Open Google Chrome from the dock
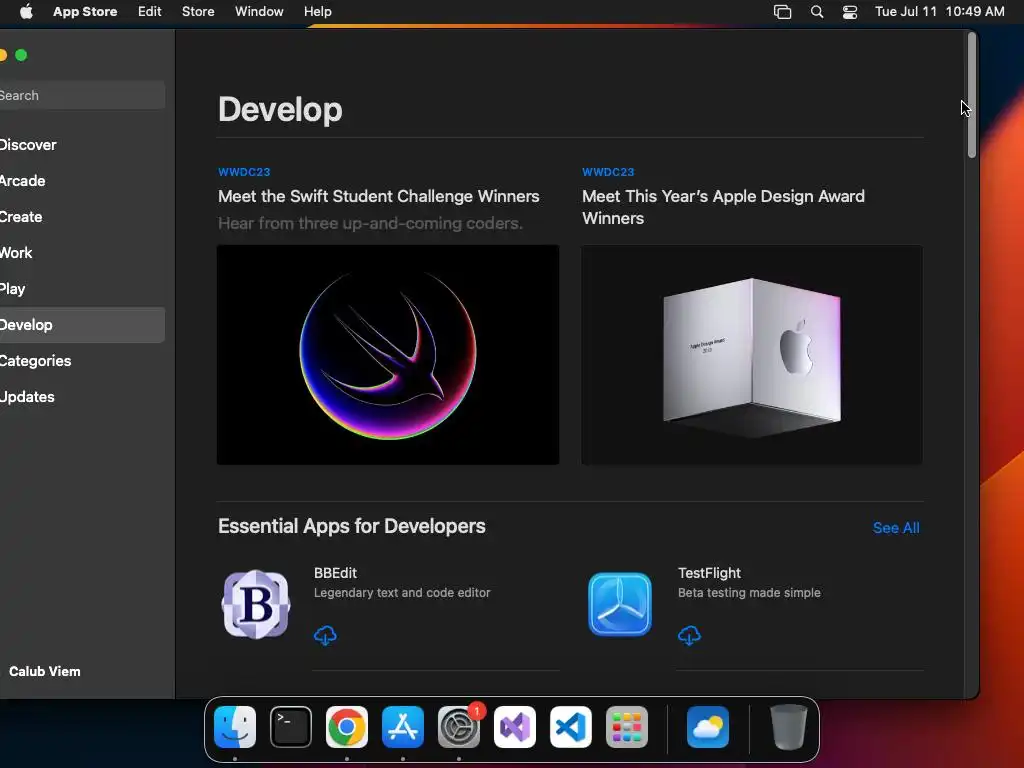The height and width of the screenshot is (768, 1024). click(347, 727)
